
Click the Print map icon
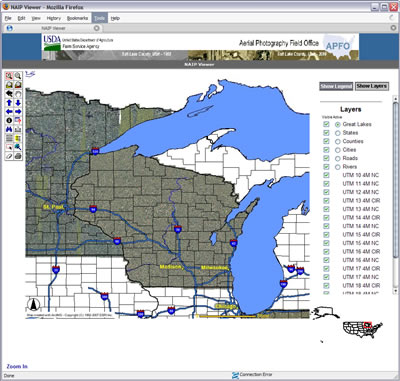18,156
